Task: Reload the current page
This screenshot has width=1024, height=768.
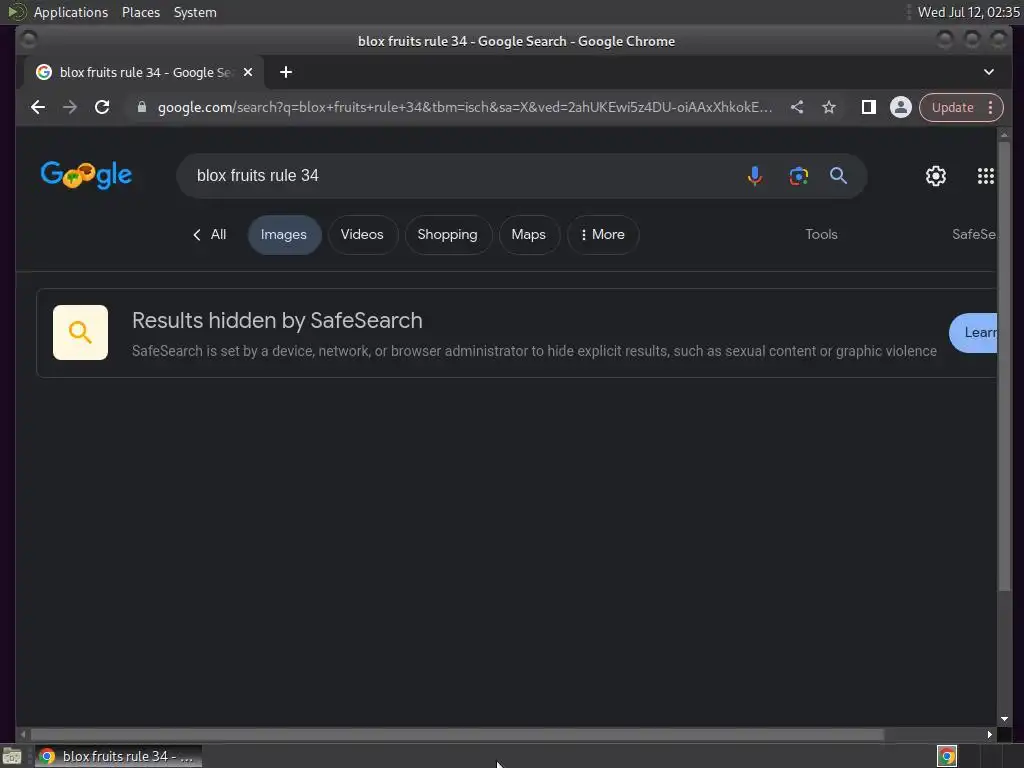Action: (x=102, y=107)
